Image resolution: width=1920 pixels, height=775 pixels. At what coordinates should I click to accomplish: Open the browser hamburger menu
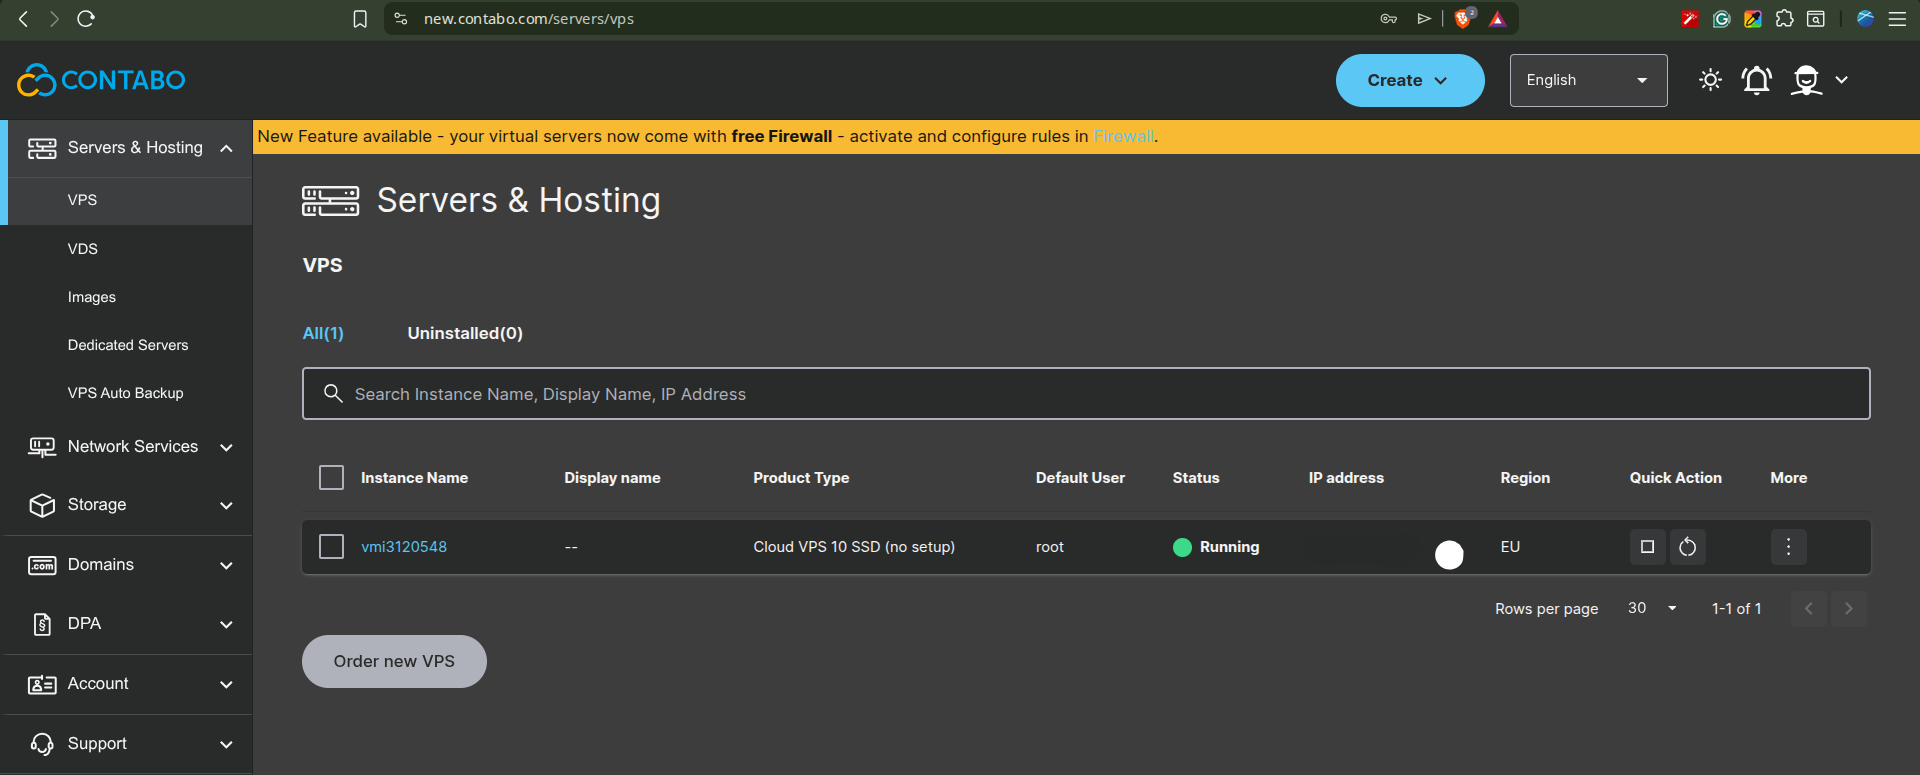pyautogui.click(x=1897, y=19)
